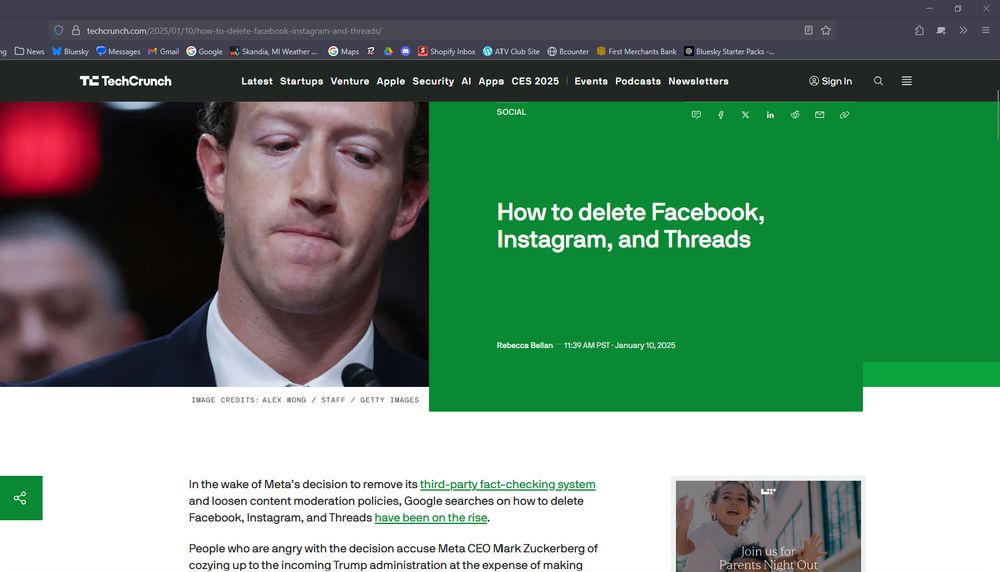Expand more toolbar tools chevron
Image resolution: width=1000 pixels, height=572 pixels.
[963, 30]
